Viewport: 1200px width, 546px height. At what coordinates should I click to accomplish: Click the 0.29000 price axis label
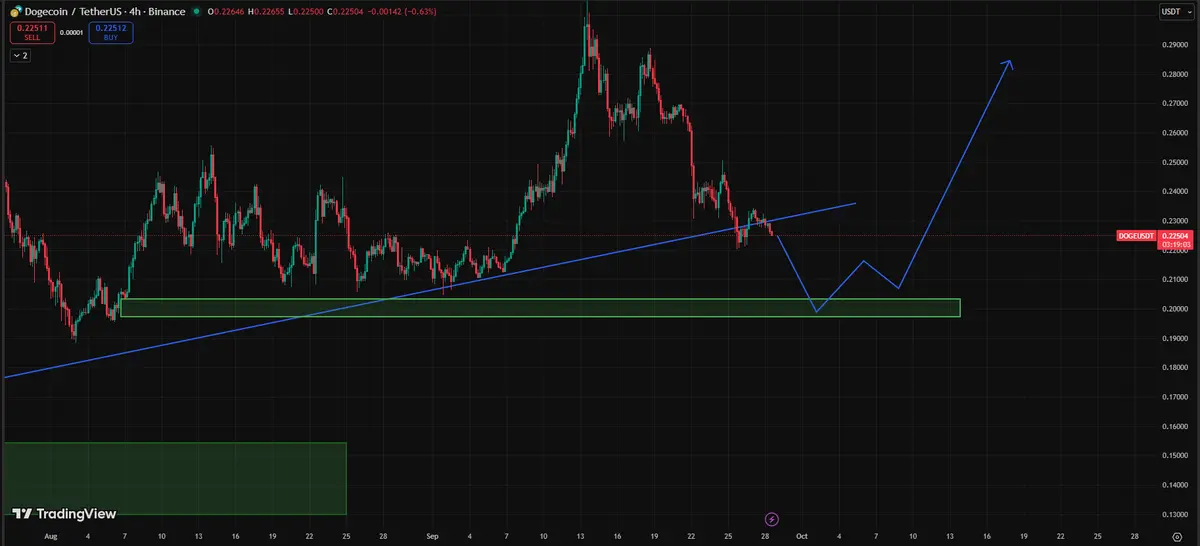(x=1174, y=44)
